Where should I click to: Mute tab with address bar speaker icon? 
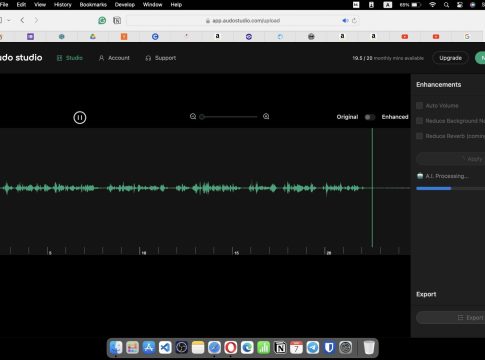point(345,20)
